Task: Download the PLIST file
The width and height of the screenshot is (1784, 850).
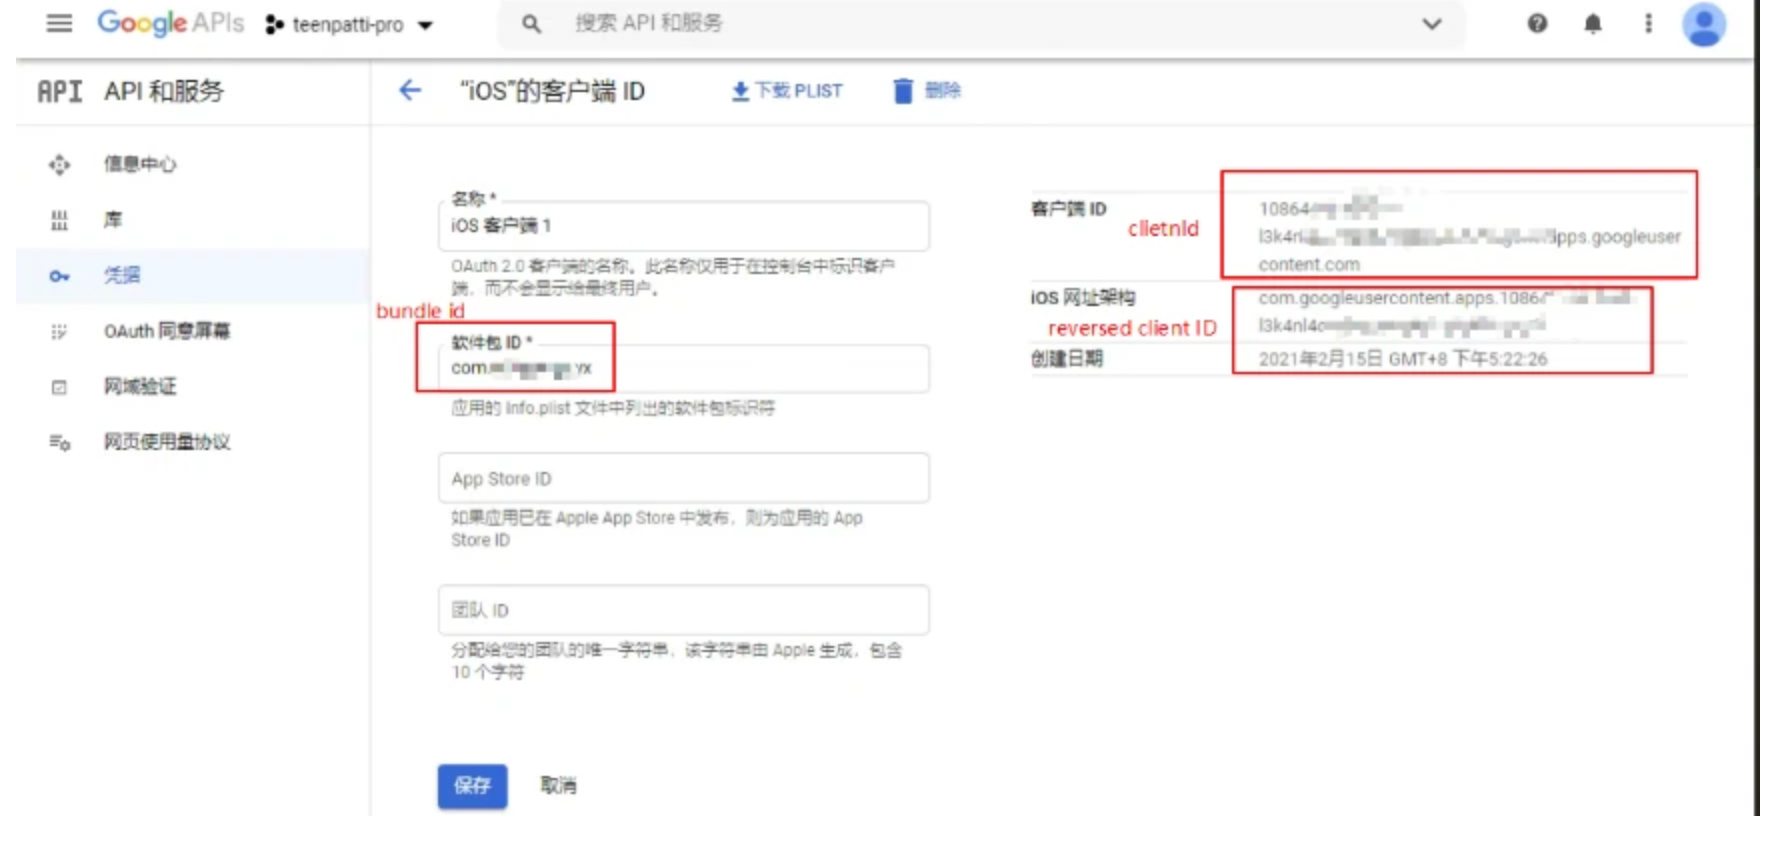Action: (x=787, y=91)
